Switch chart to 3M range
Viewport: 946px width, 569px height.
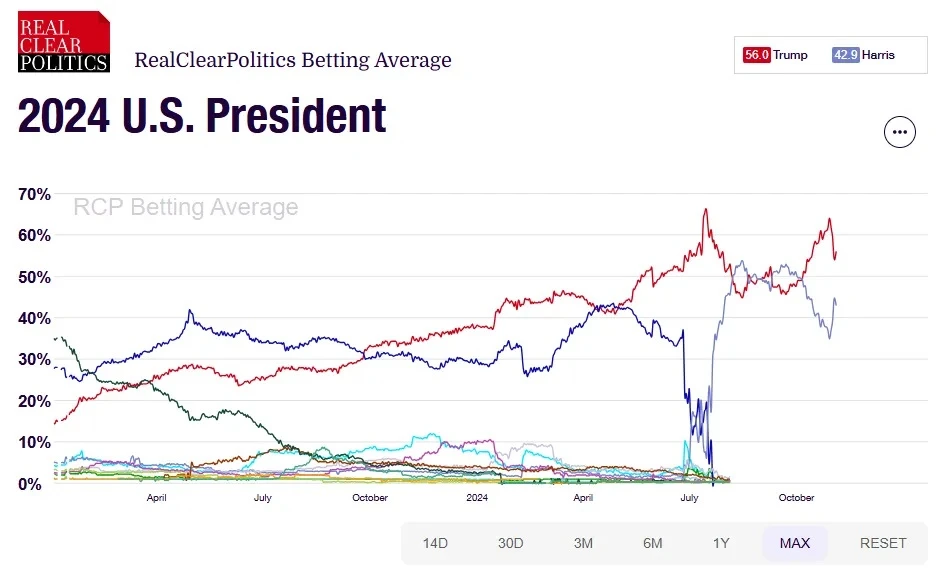pos(583,543)
